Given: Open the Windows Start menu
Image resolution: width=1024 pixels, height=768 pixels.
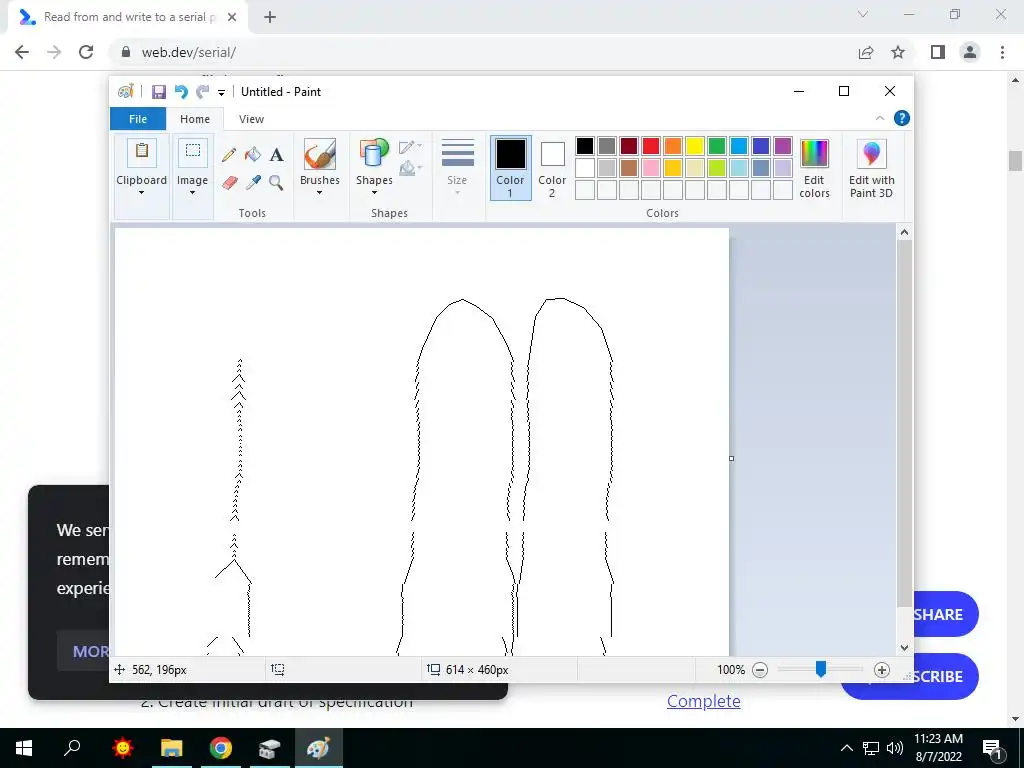Looking at the screenshot, I should coord(24,748).
